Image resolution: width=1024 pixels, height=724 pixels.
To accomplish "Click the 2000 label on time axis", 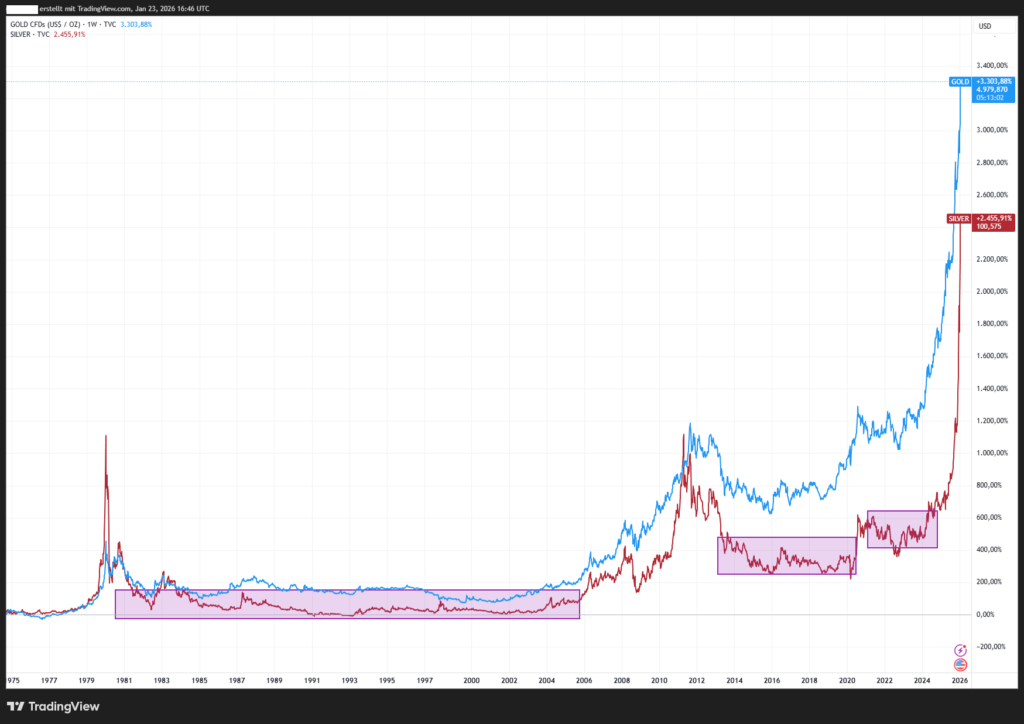I will click(x=470, y=680).
